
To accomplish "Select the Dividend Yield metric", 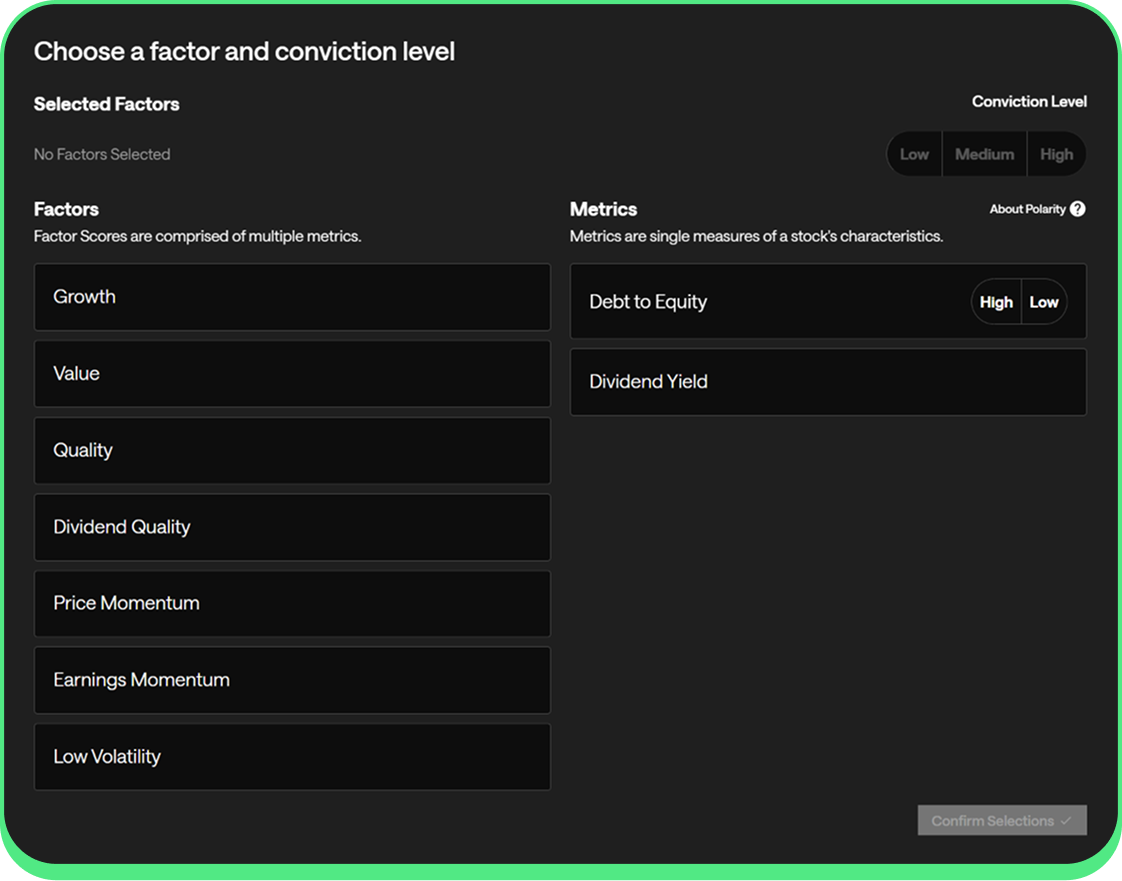I will (x=828, y=381).
